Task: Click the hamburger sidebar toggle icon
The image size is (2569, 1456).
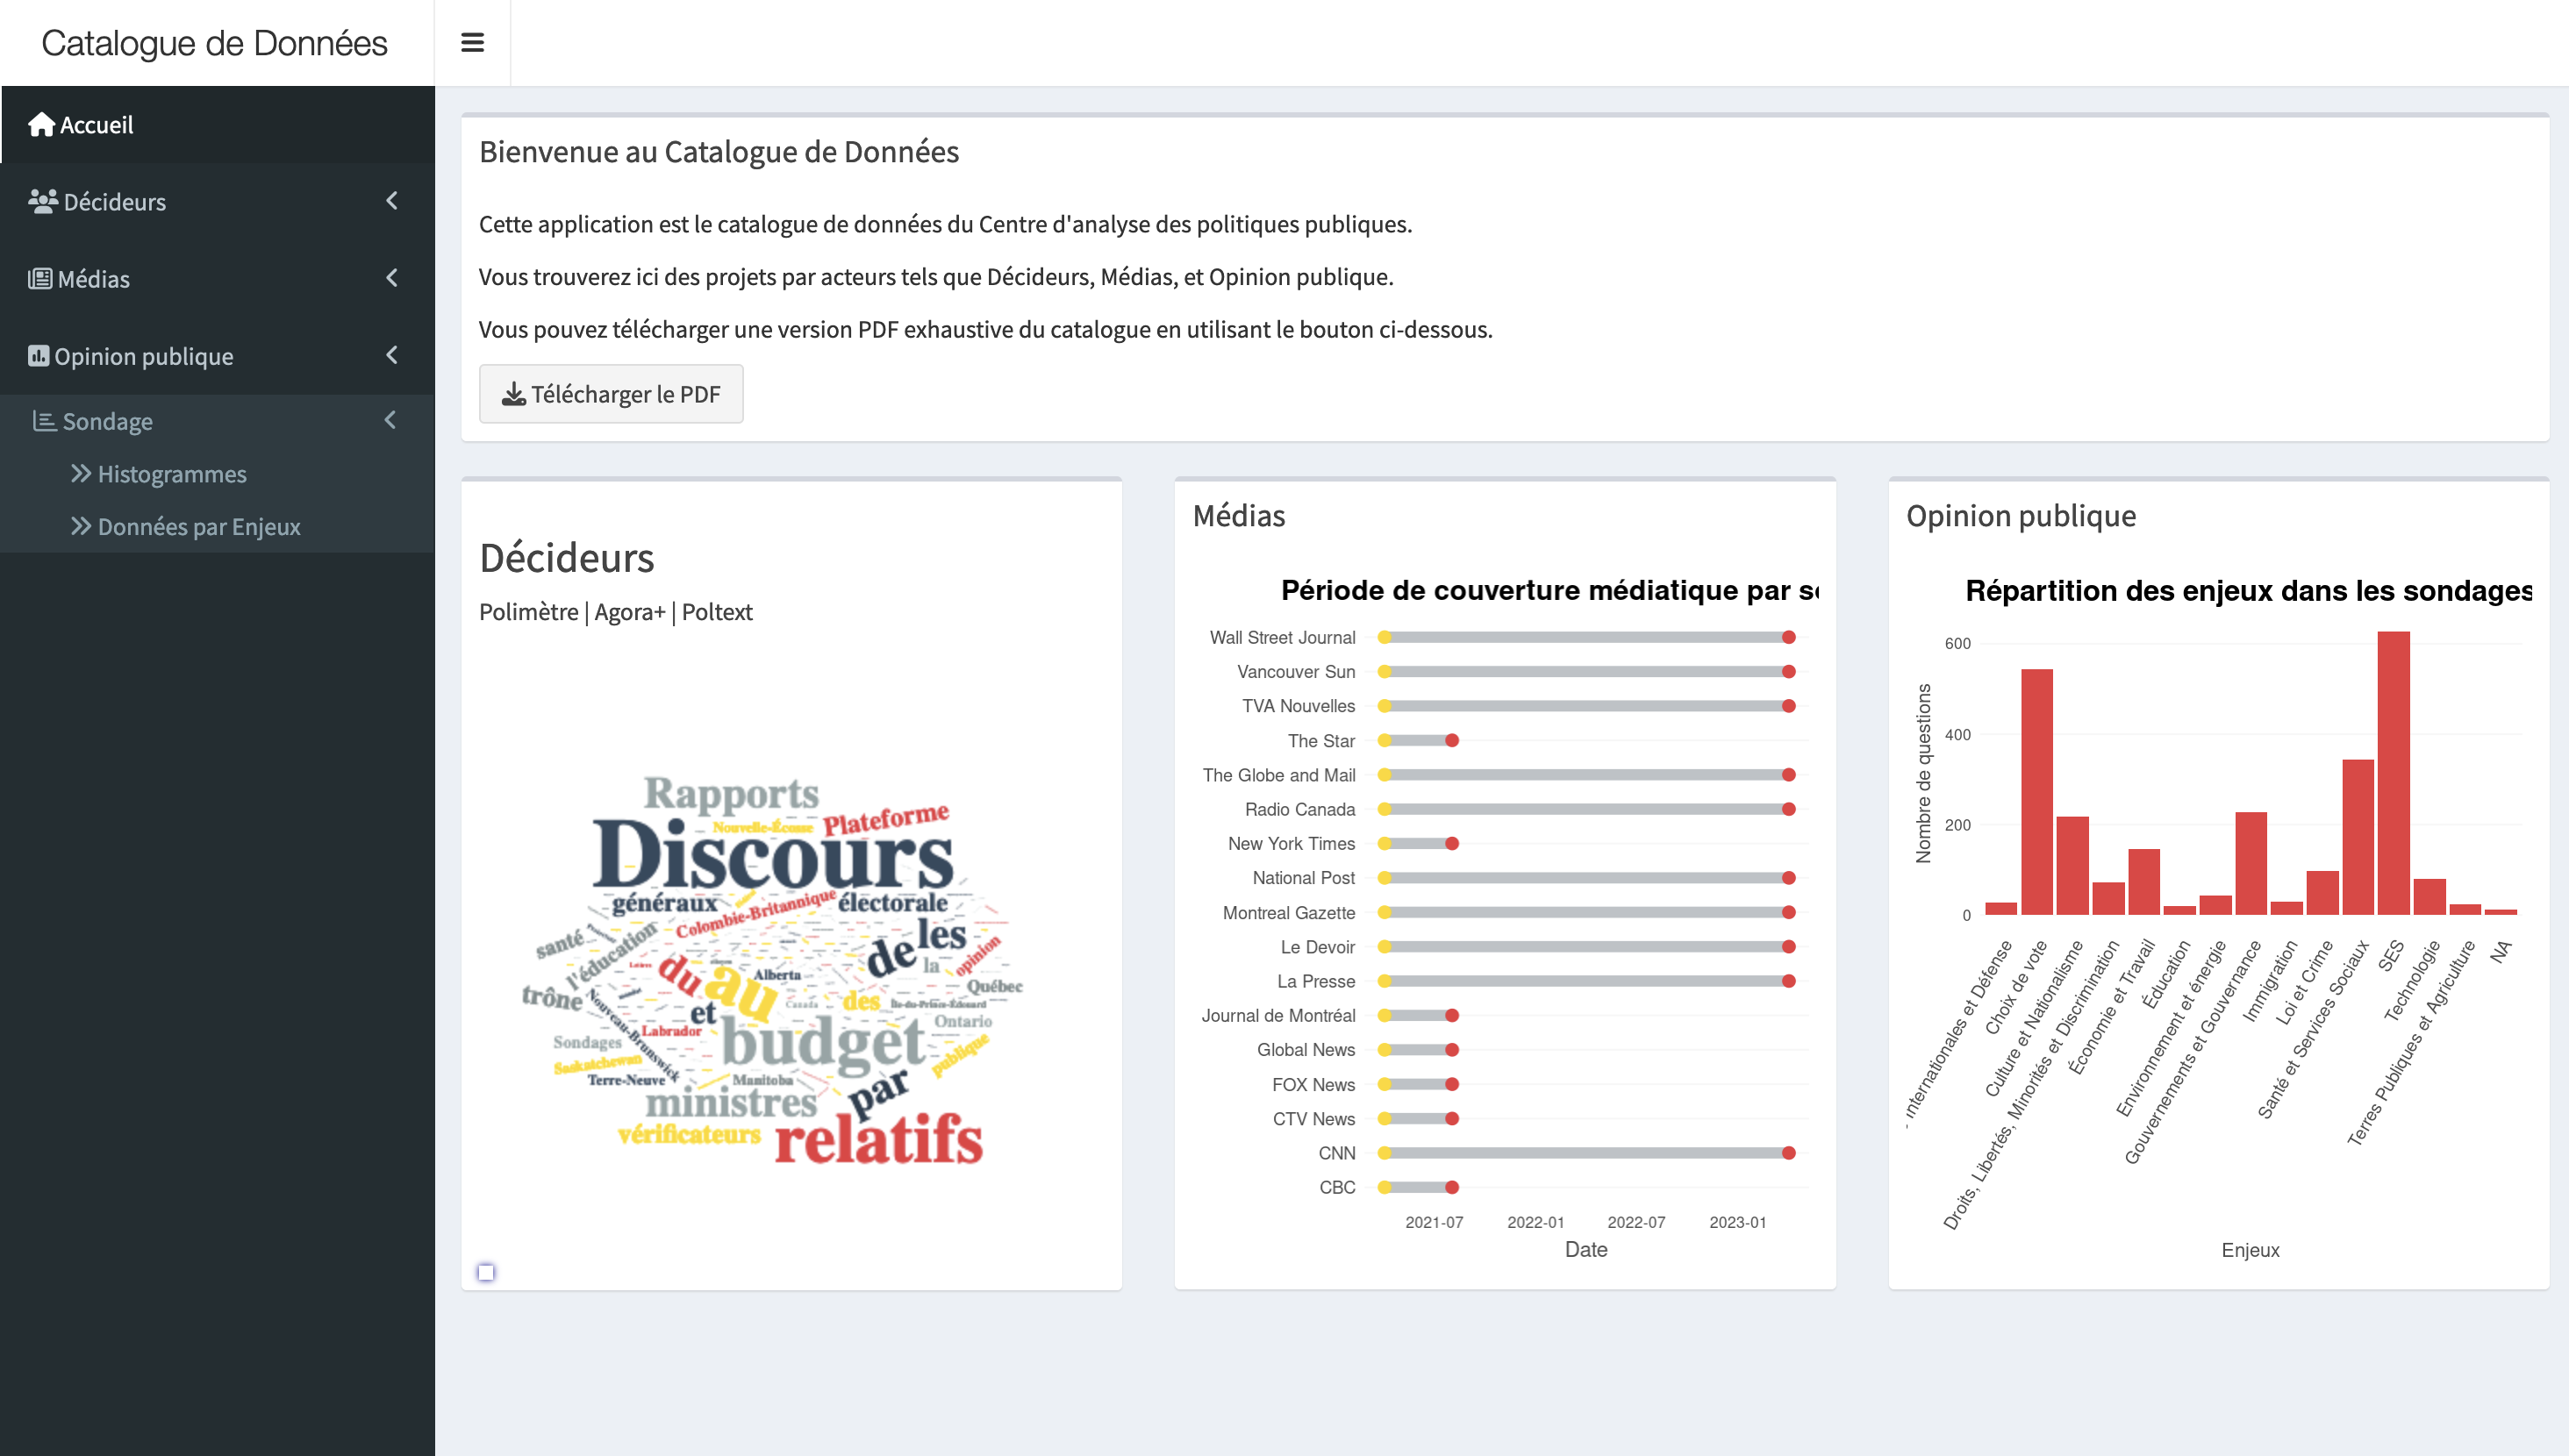Action: pyautogui.click(x=472, y=43)
